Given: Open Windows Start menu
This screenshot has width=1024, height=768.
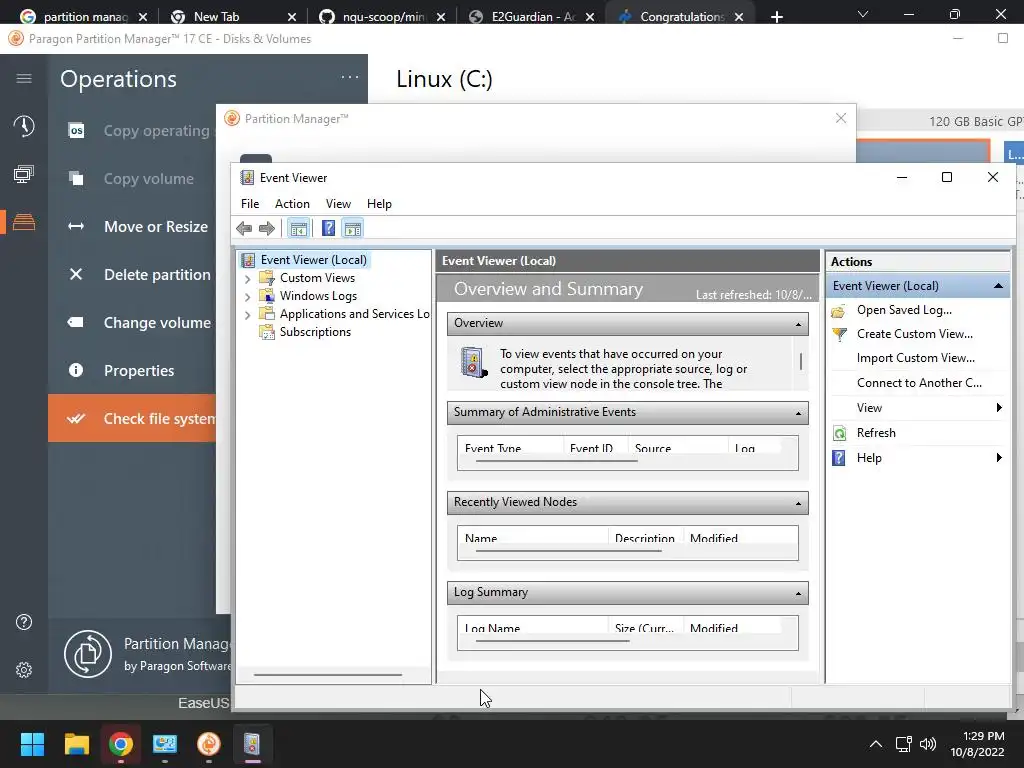Looking at the screenshot, I should 32,744.
